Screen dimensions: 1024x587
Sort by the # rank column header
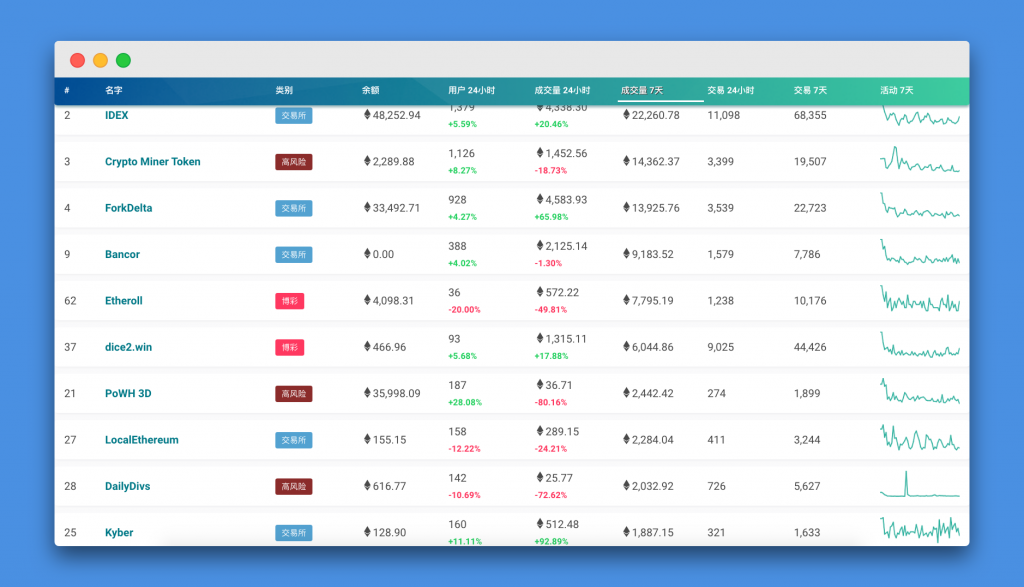point(67,90)
